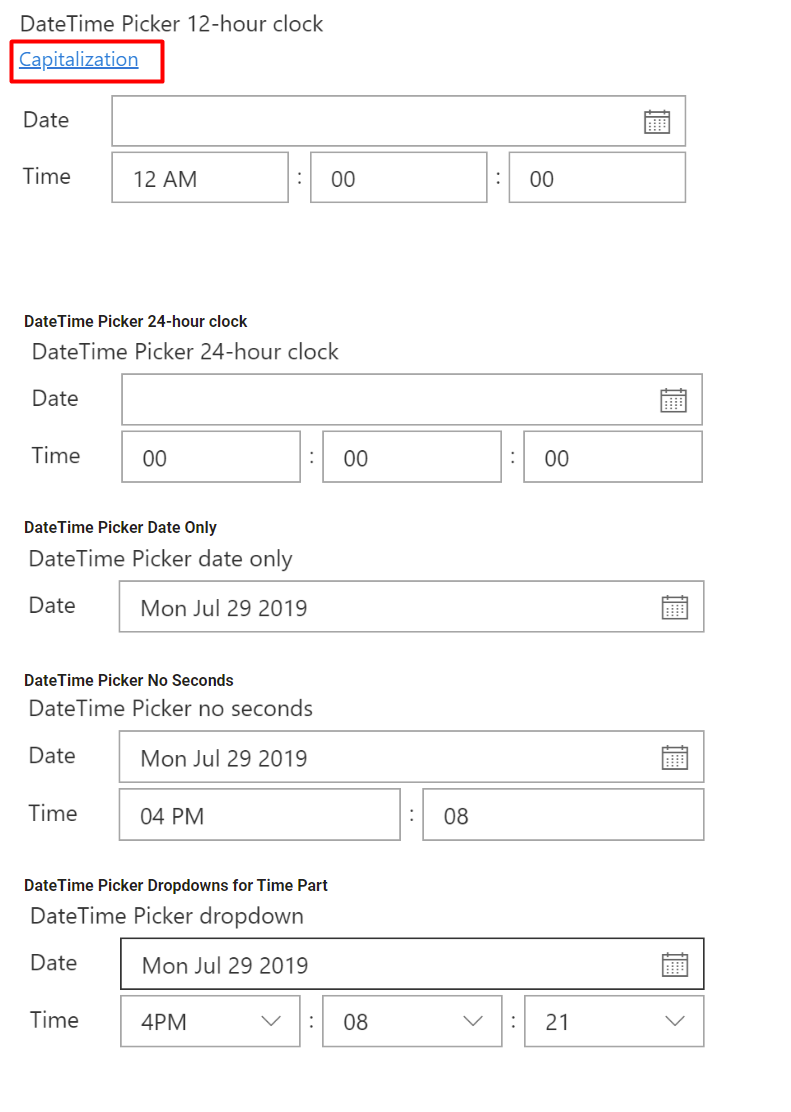Expand the 4PM hour dropdown
791x1112 pixels.
[x=271, y=1021]
